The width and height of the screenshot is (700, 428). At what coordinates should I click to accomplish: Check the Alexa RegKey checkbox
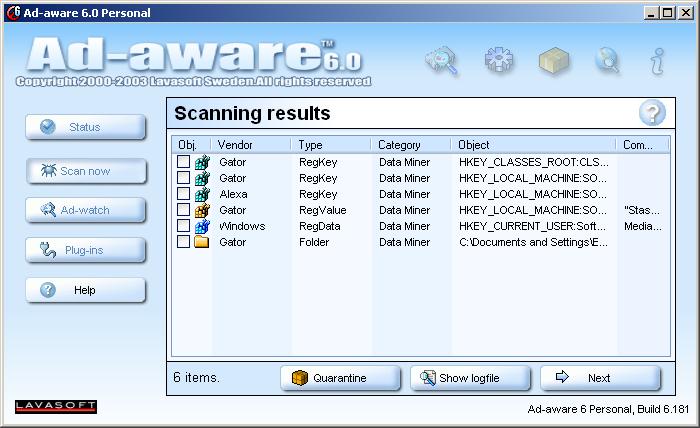pyautogui.click(x=183, y=194)
